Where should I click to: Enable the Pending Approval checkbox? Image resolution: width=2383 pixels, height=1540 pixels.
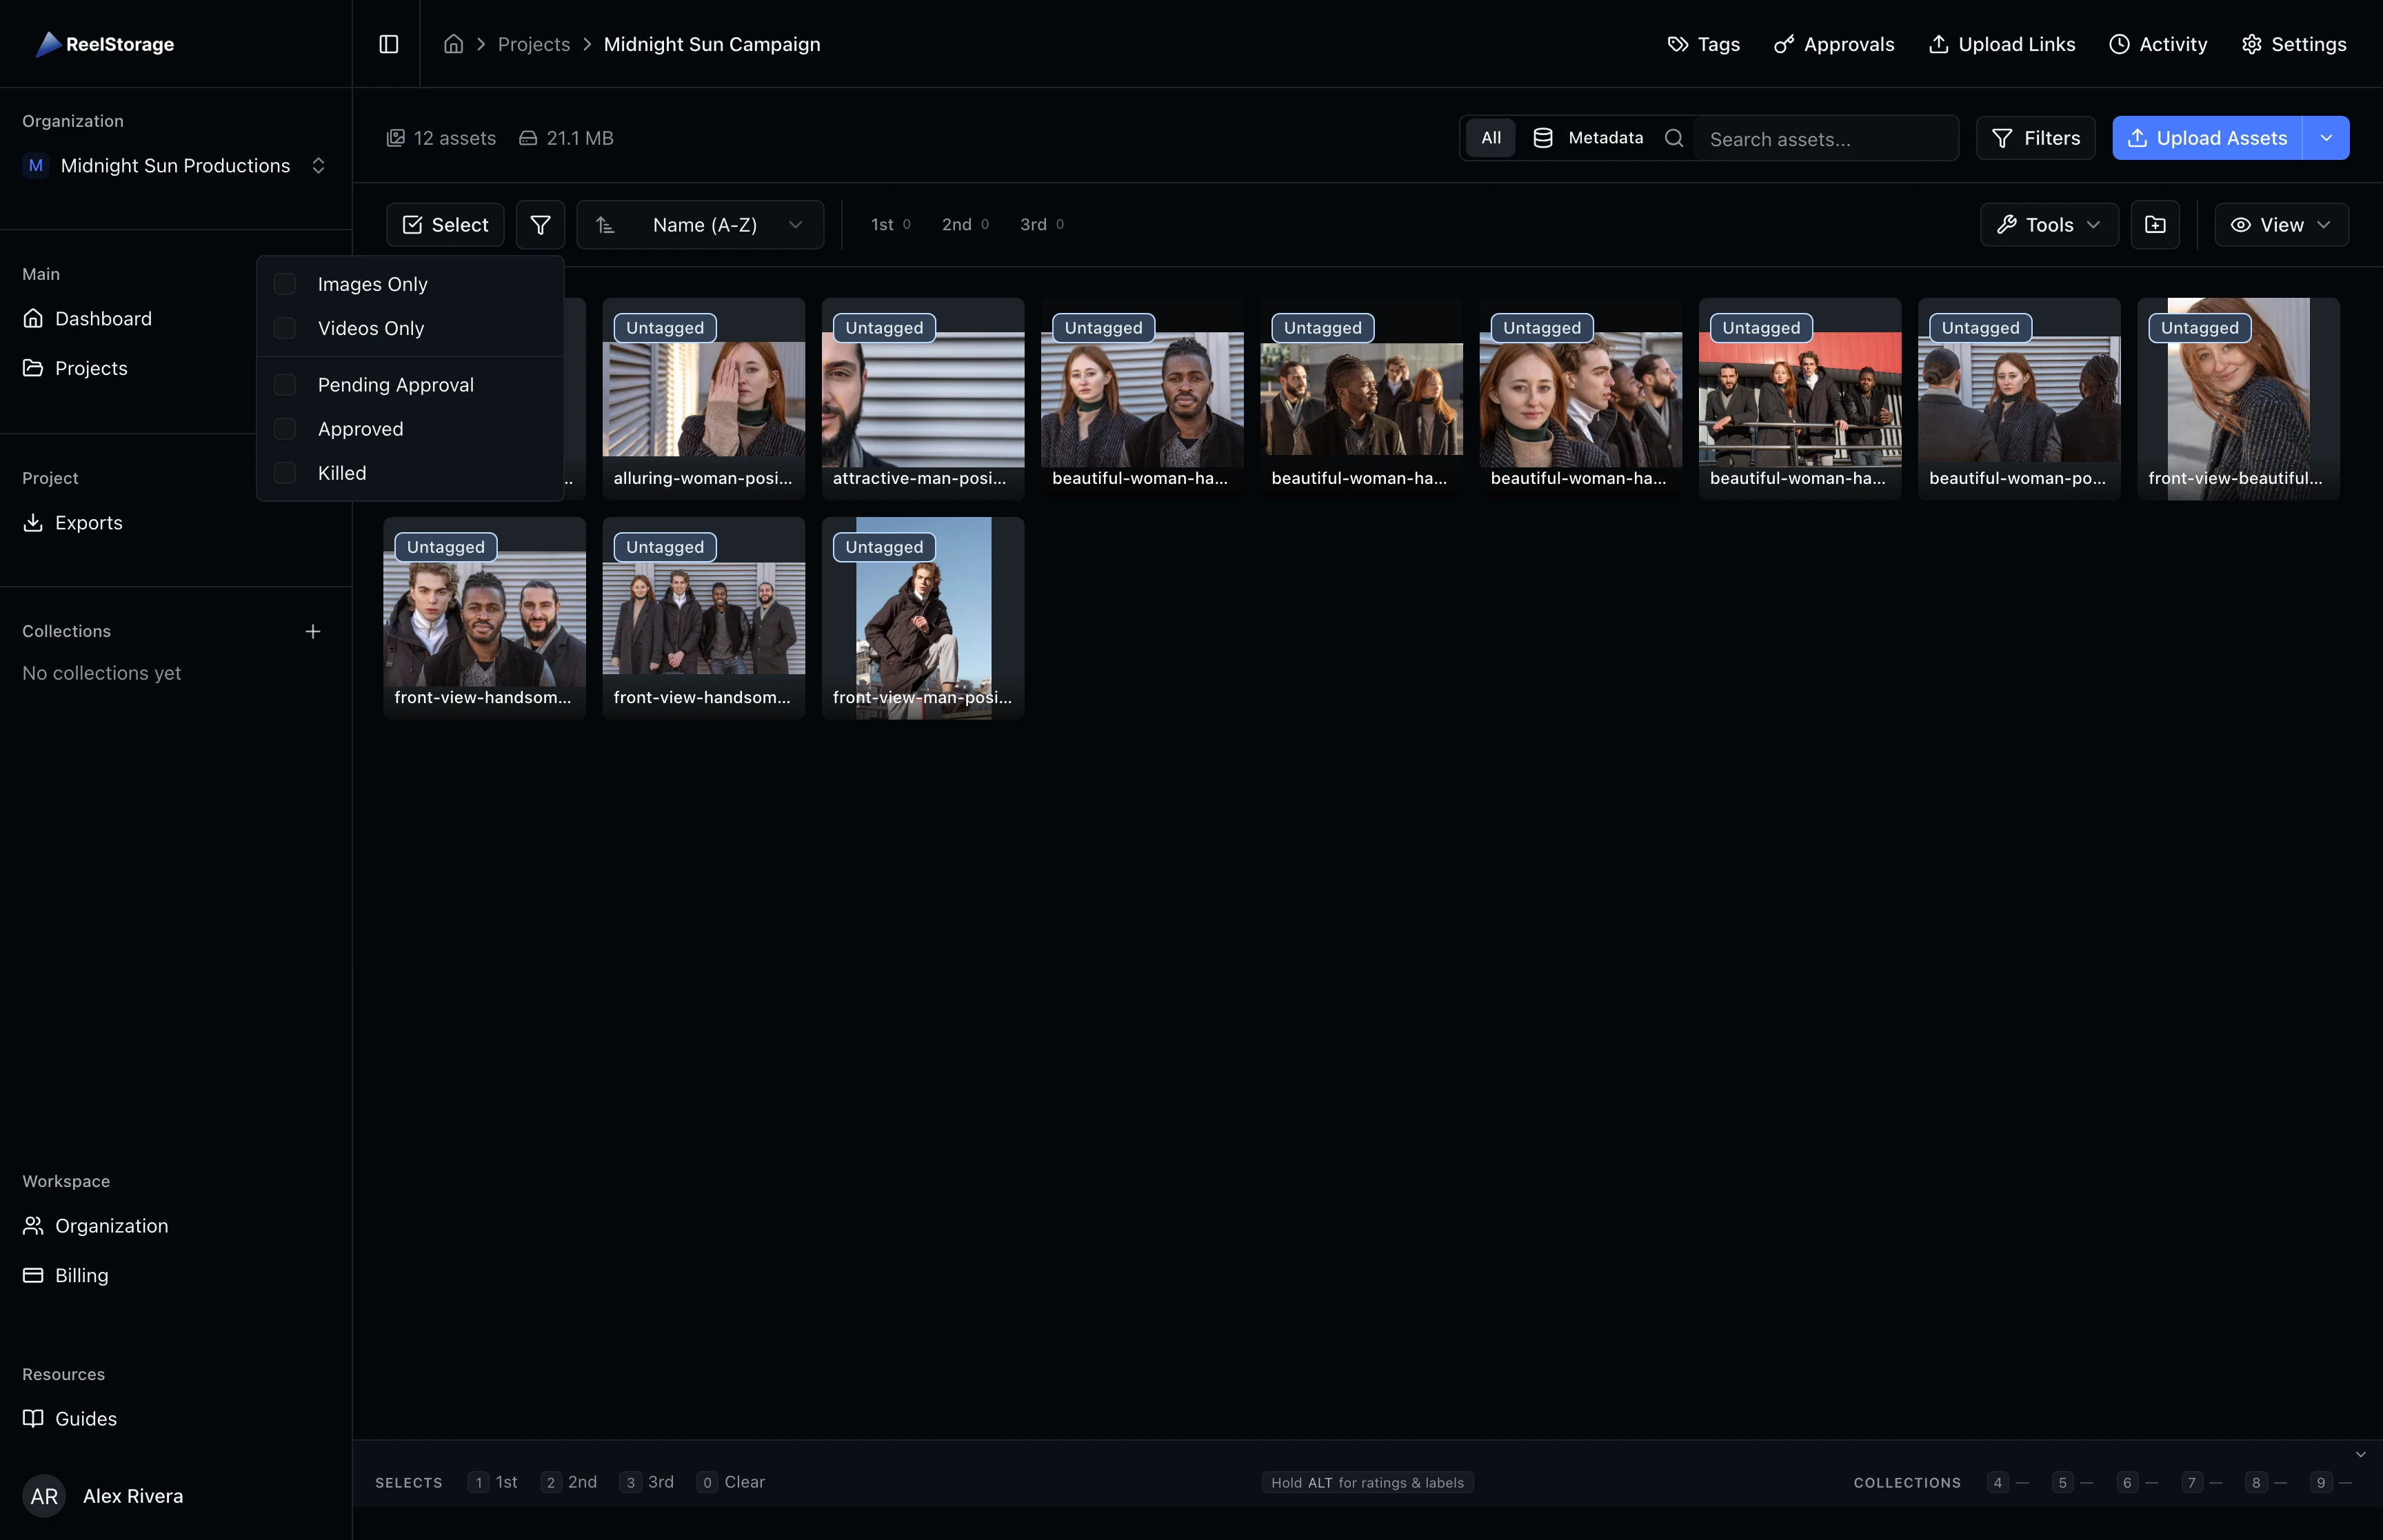[285, 385]
